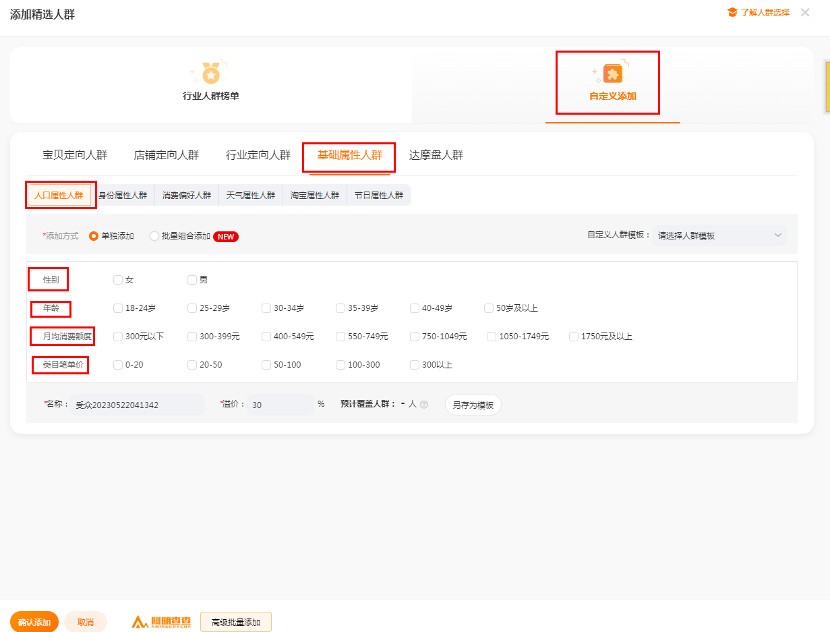Click the 行业人群榜单 medal icon
This screenshot has height=632, width=830.
tap(210, 73)
